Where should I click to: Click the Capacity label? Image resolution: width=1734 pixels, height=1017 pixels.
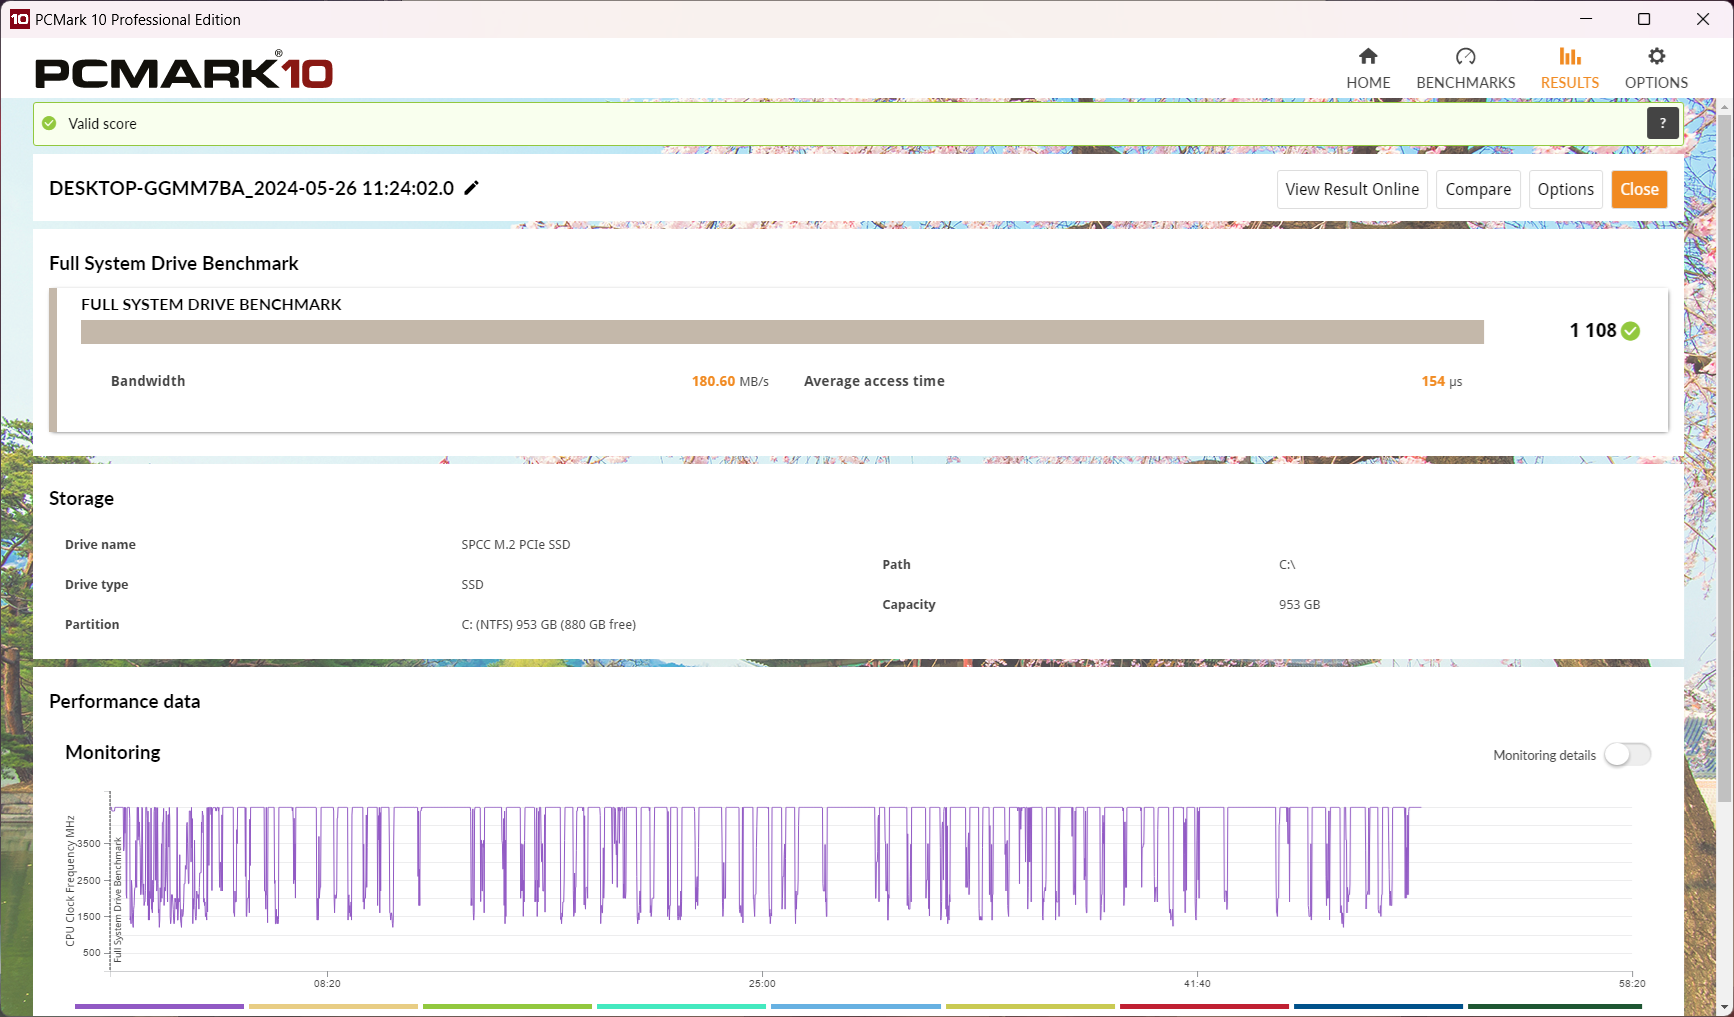coord(909,605)
